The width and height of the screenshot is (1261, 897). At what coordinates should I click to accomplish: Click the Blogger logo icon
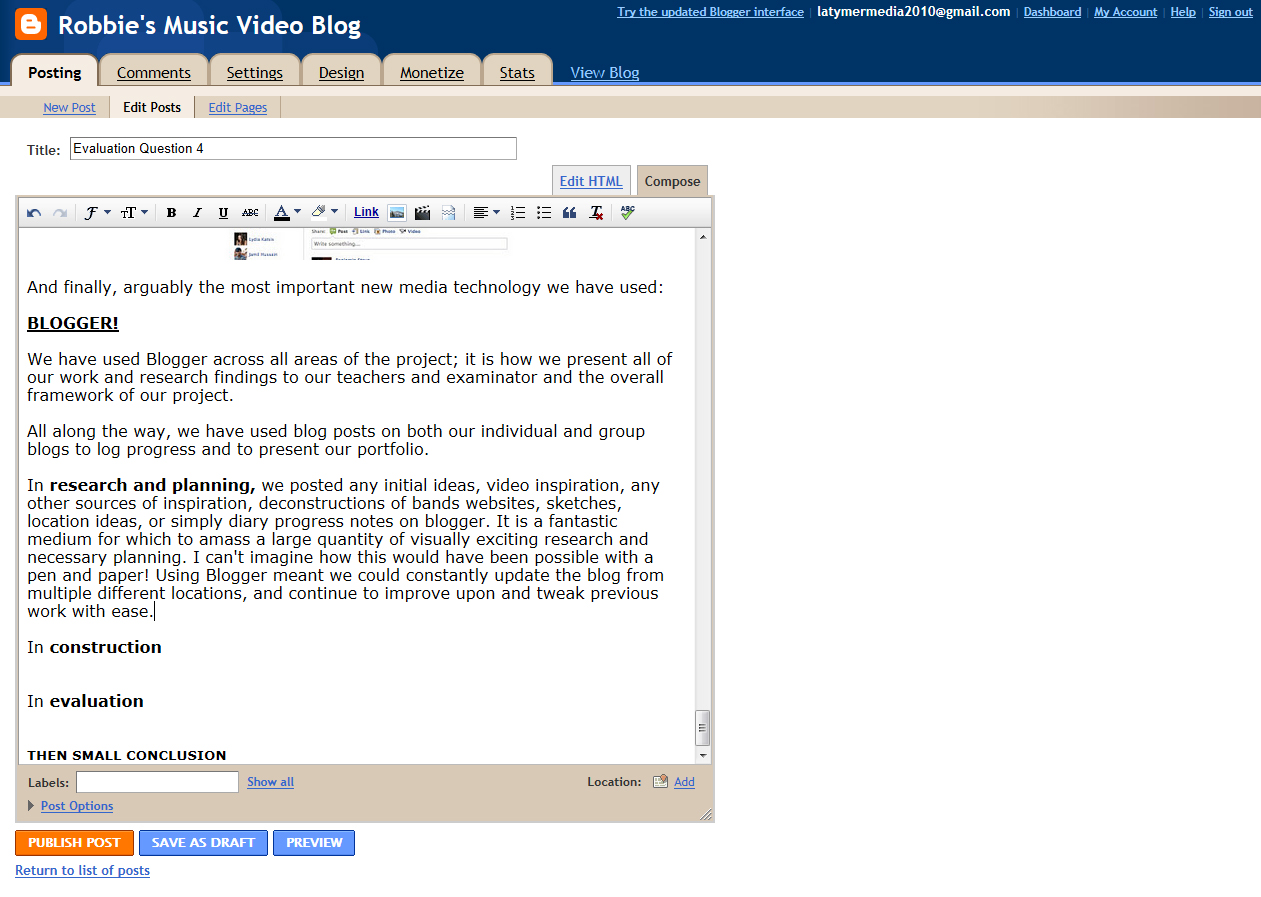click(x=31, y=24)
